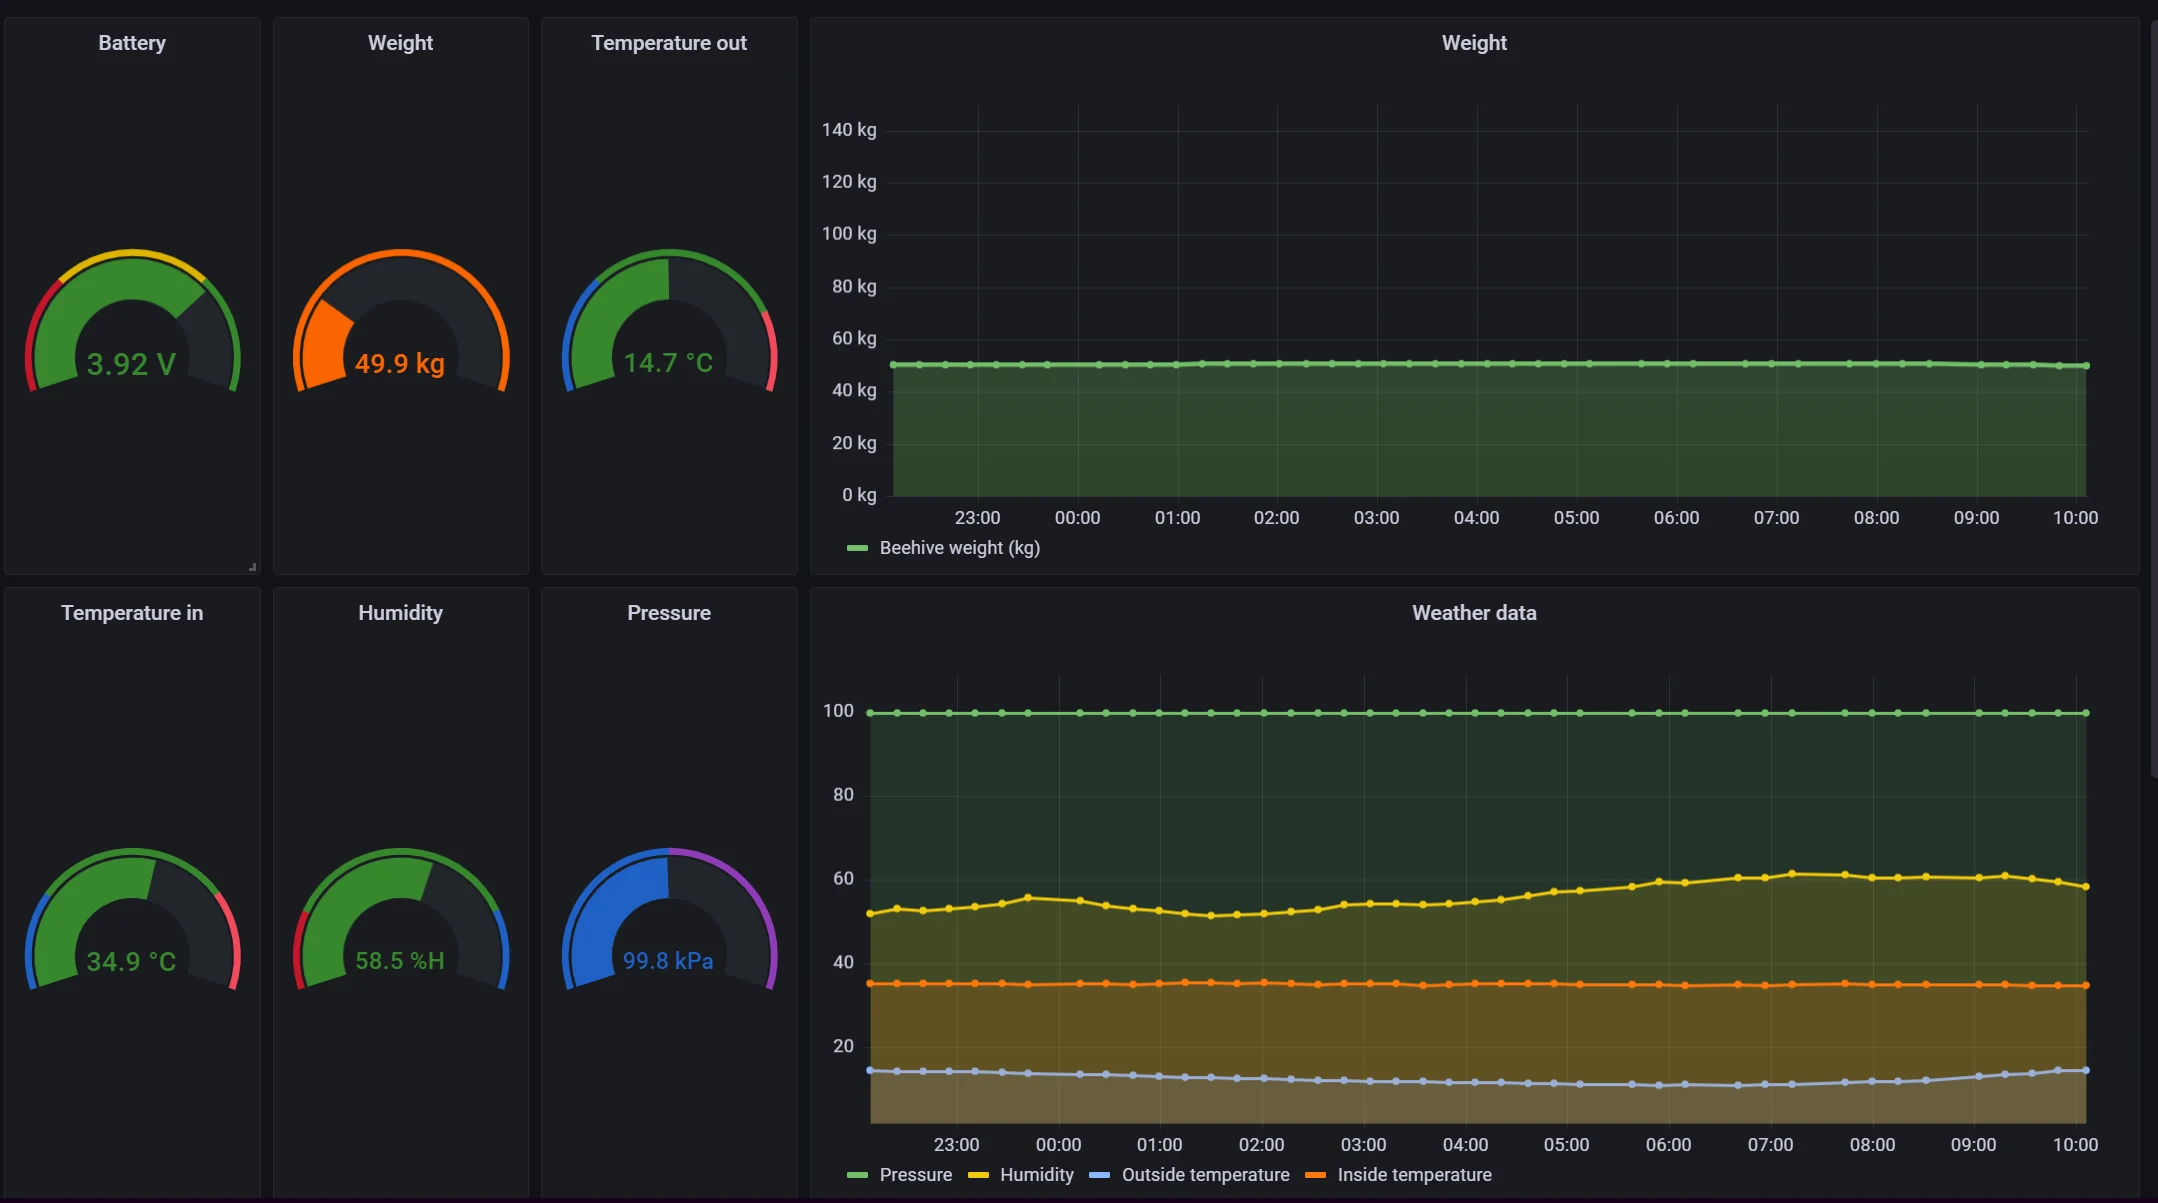Open the Humidity panel title menu
The width and height of the screenshot is (2158, 1203).
(x=400, y=613)
